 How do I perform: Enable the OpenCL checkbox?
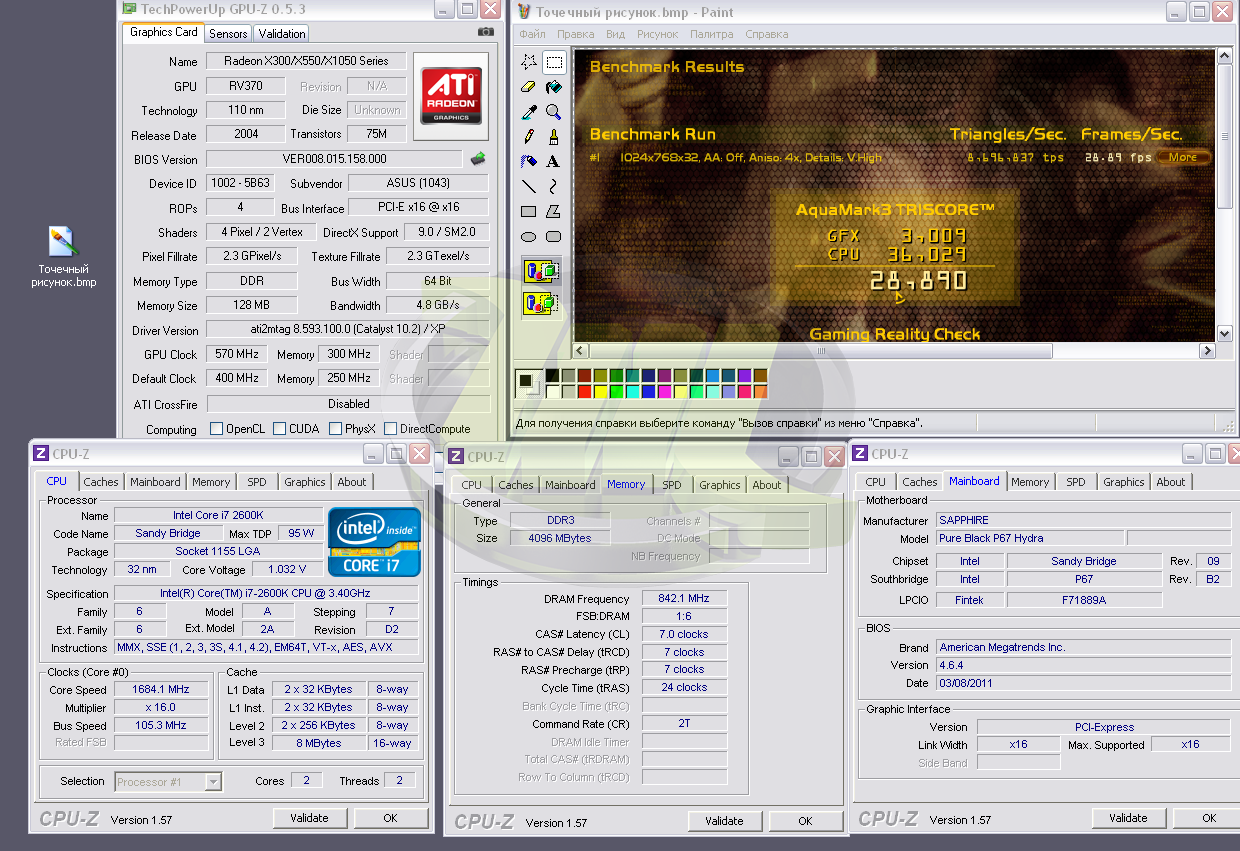(x=216, y=429)
